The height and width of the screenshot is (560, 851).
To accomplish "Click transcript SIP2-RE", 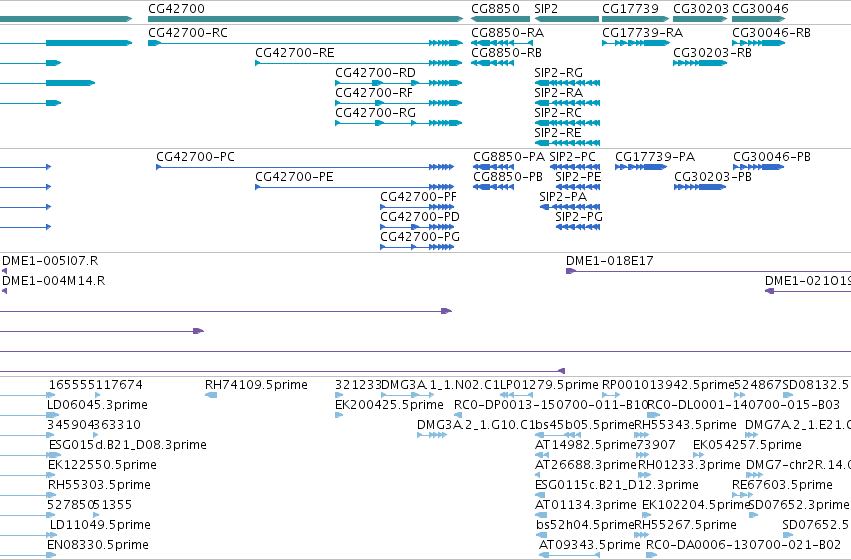I will tap(558, 133).
